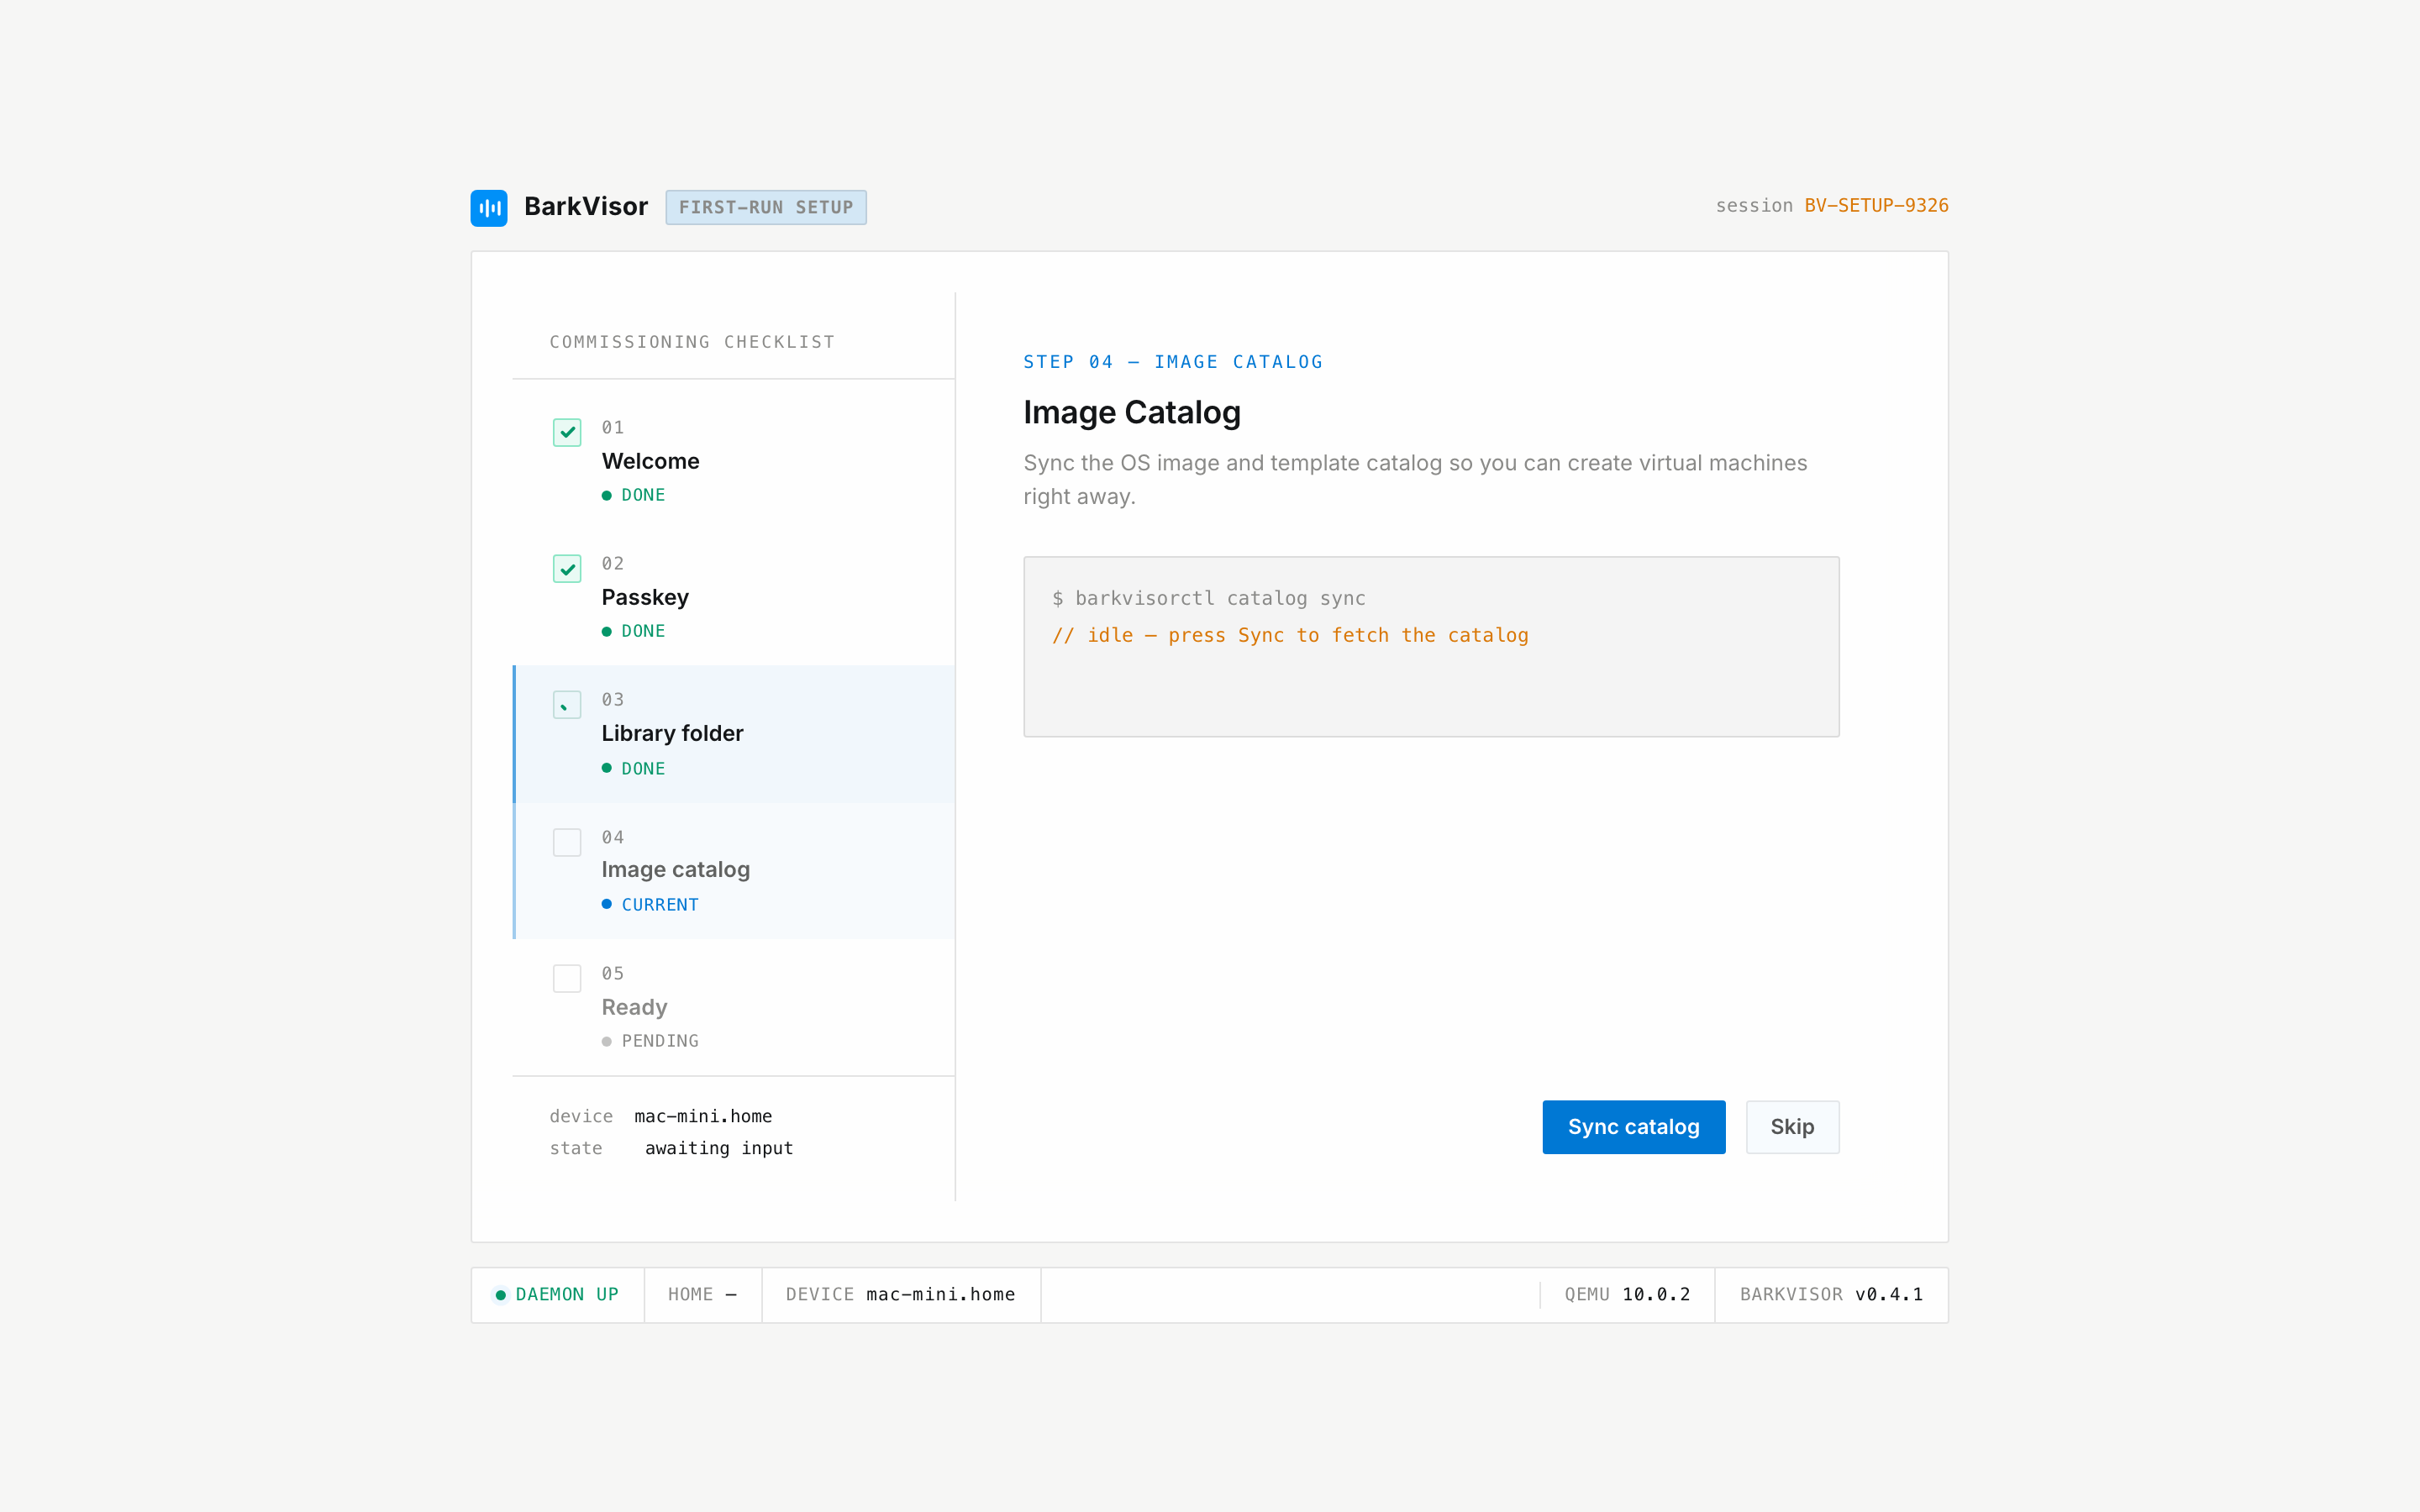Toggle the Image catalog step checkbox
The height and width of the screenshot is (1512, 2420).
(x=567, y=842)
